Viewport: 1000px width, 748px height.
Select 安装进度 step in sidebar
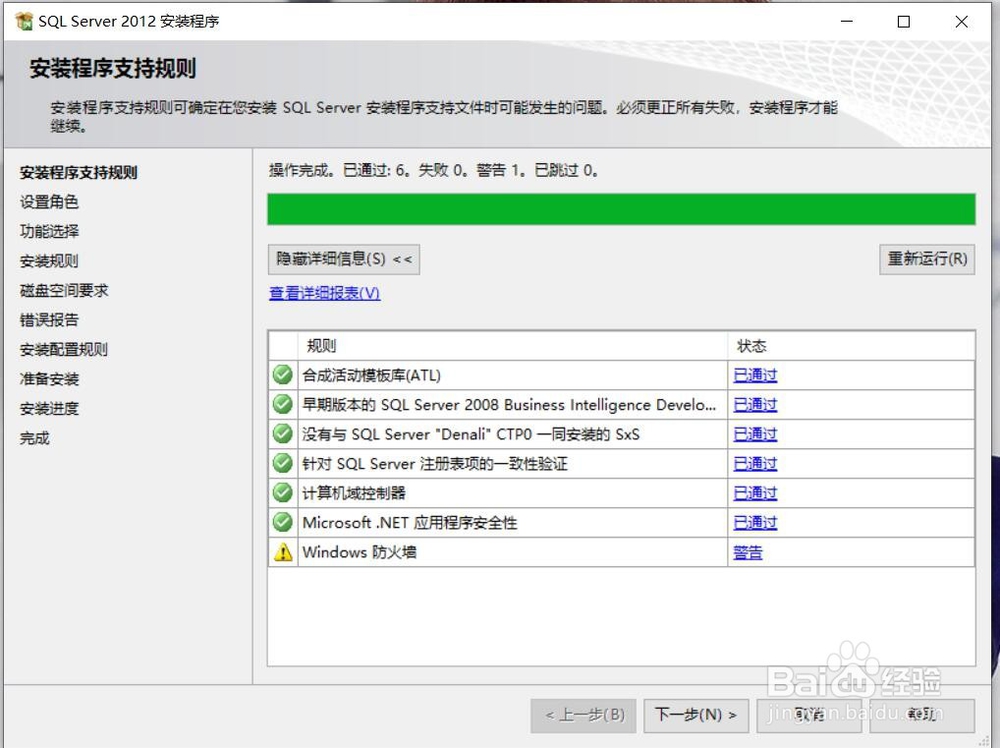pos(49,408)
